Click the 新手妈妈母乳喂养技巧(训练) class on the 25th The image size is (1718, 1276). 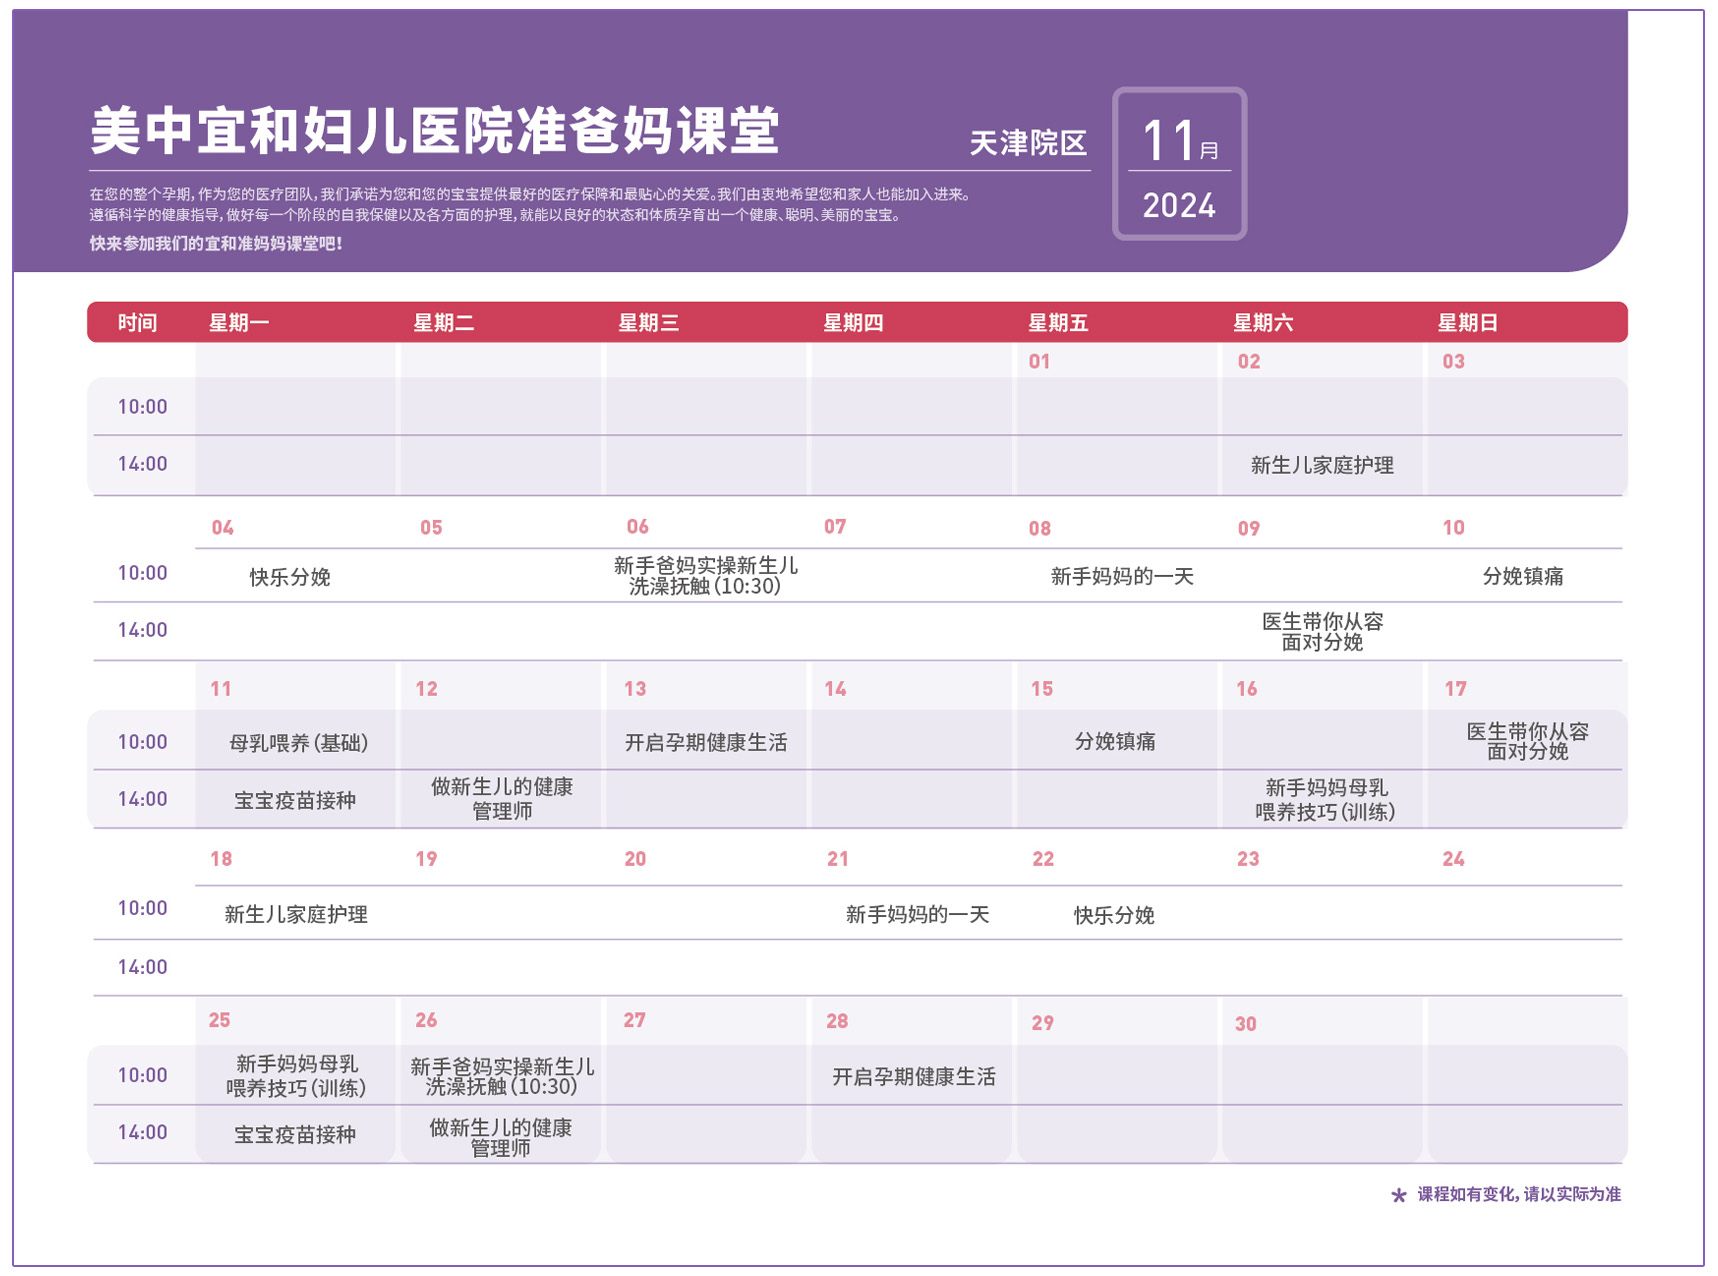tap(296, 1076)
